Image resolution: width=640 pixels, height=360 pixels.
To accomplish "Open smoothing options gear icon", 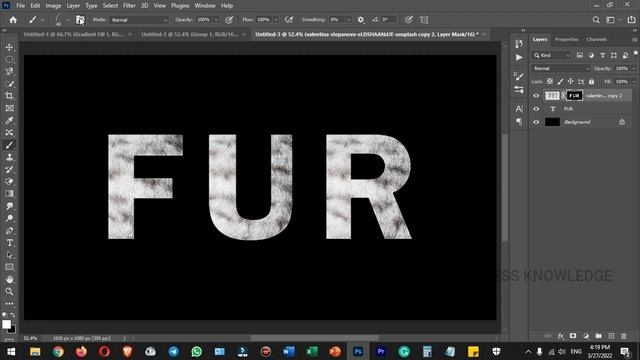I will [x=361, y=20].
